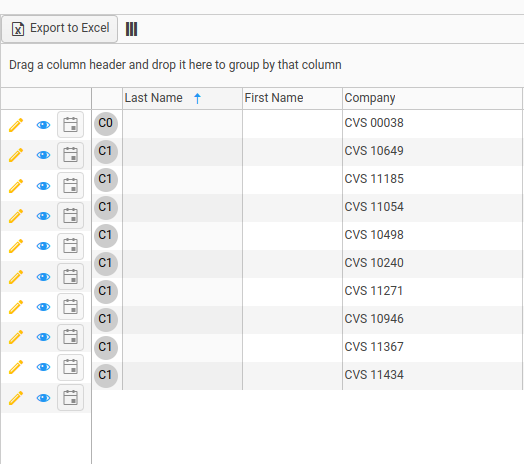Sort by the Last Name column header
The height and width of the screenshot is (464, 524).
coord(182,98)
